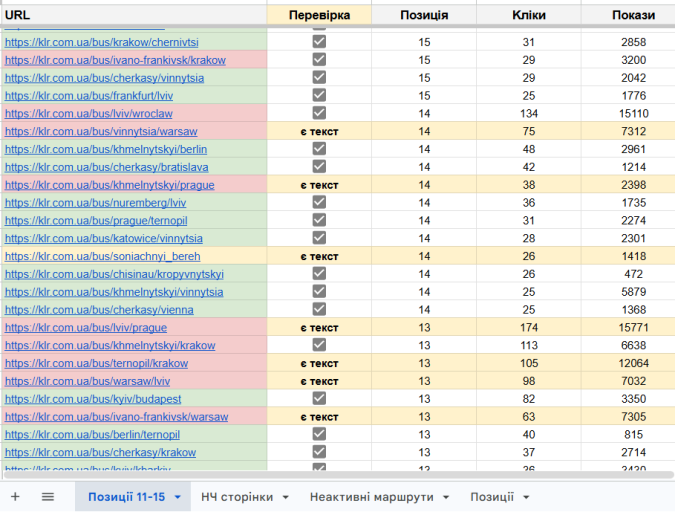This screenshot has height=512, width=675.
Task: Switch to the Позиції 11-15 sheet tab
Action: pyautogui.click(x=127, y=497)
